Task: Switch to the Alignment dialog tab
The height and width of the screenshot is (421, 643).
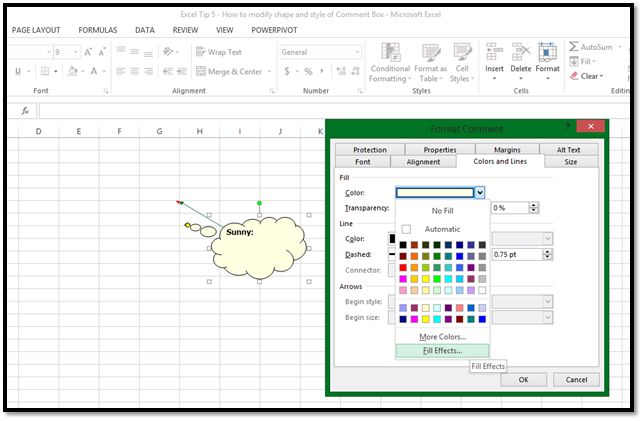Action: point(423,162)
